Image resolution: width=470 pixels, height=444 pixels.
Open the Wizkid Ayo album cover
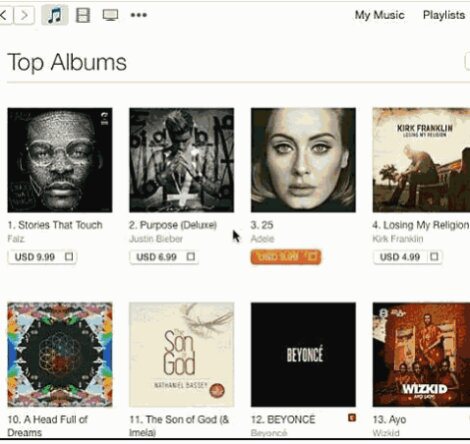pos(421,355)
